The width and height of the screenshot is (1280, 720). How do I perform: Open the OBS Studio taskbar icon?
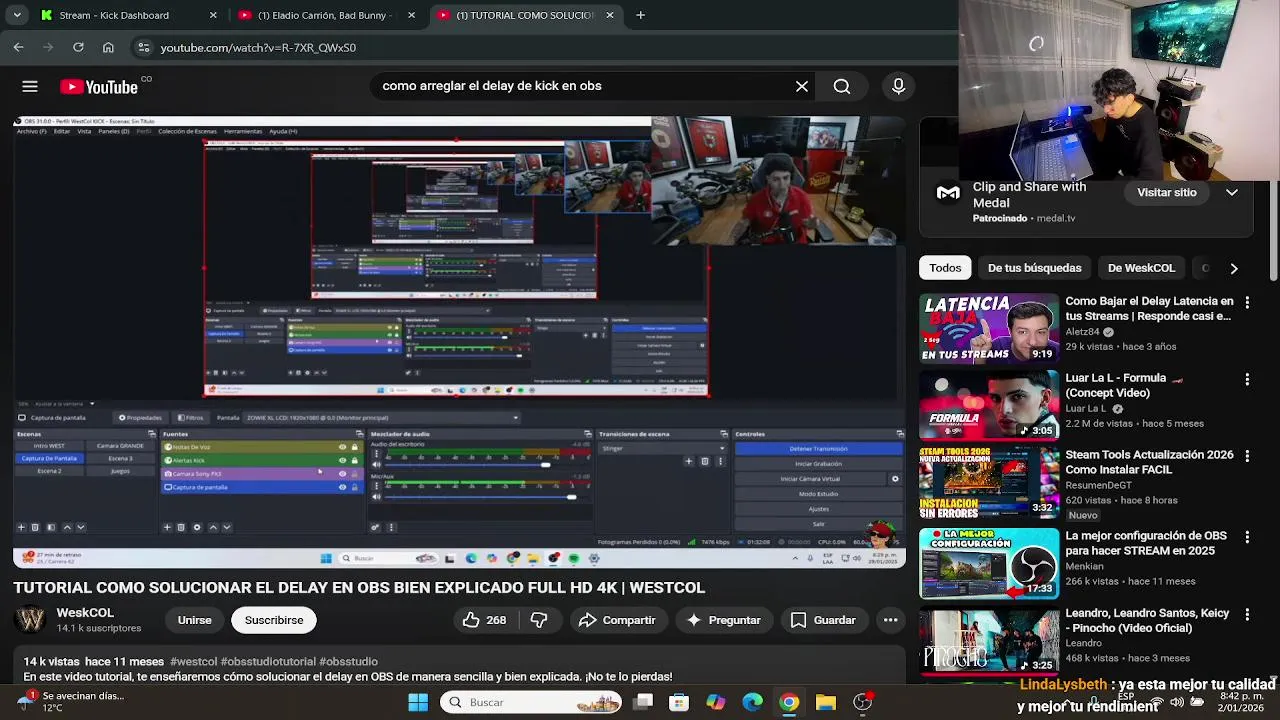[x=862, y=702]
